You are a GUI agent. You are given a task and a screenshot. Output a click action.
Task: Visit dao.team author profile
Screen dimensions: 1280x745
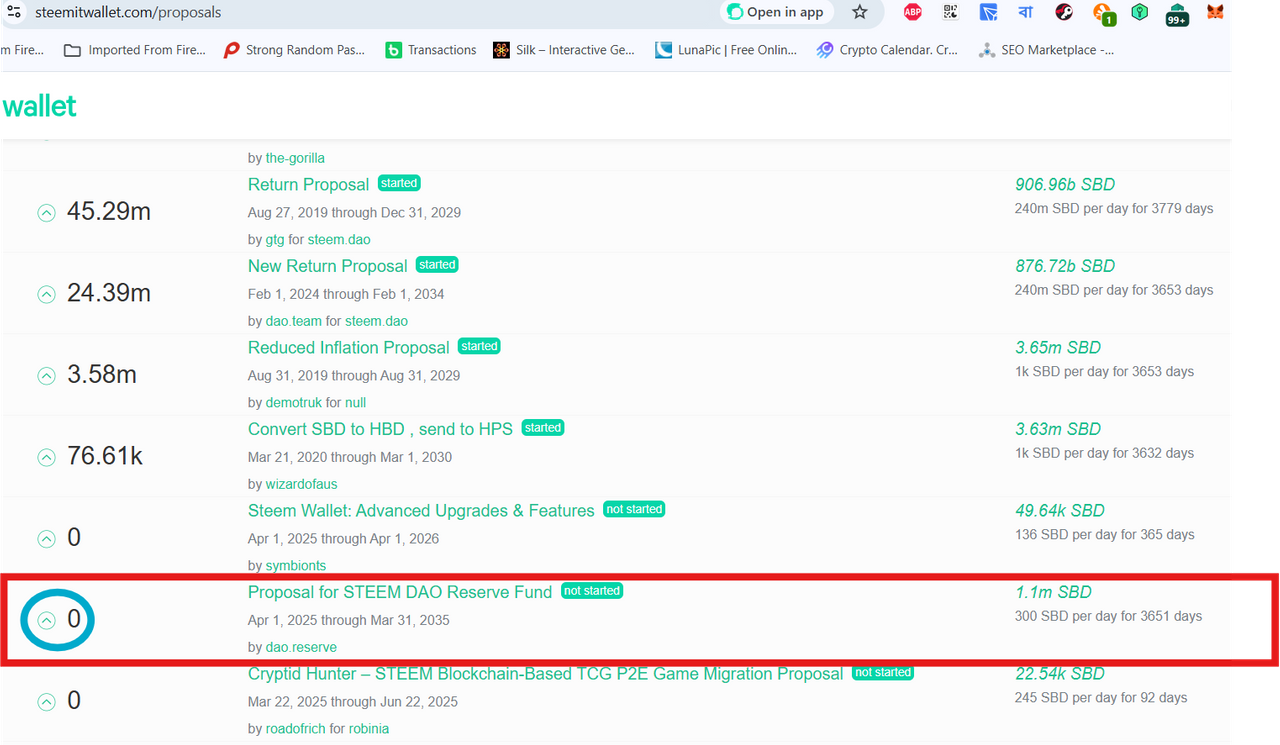(293, 321)
